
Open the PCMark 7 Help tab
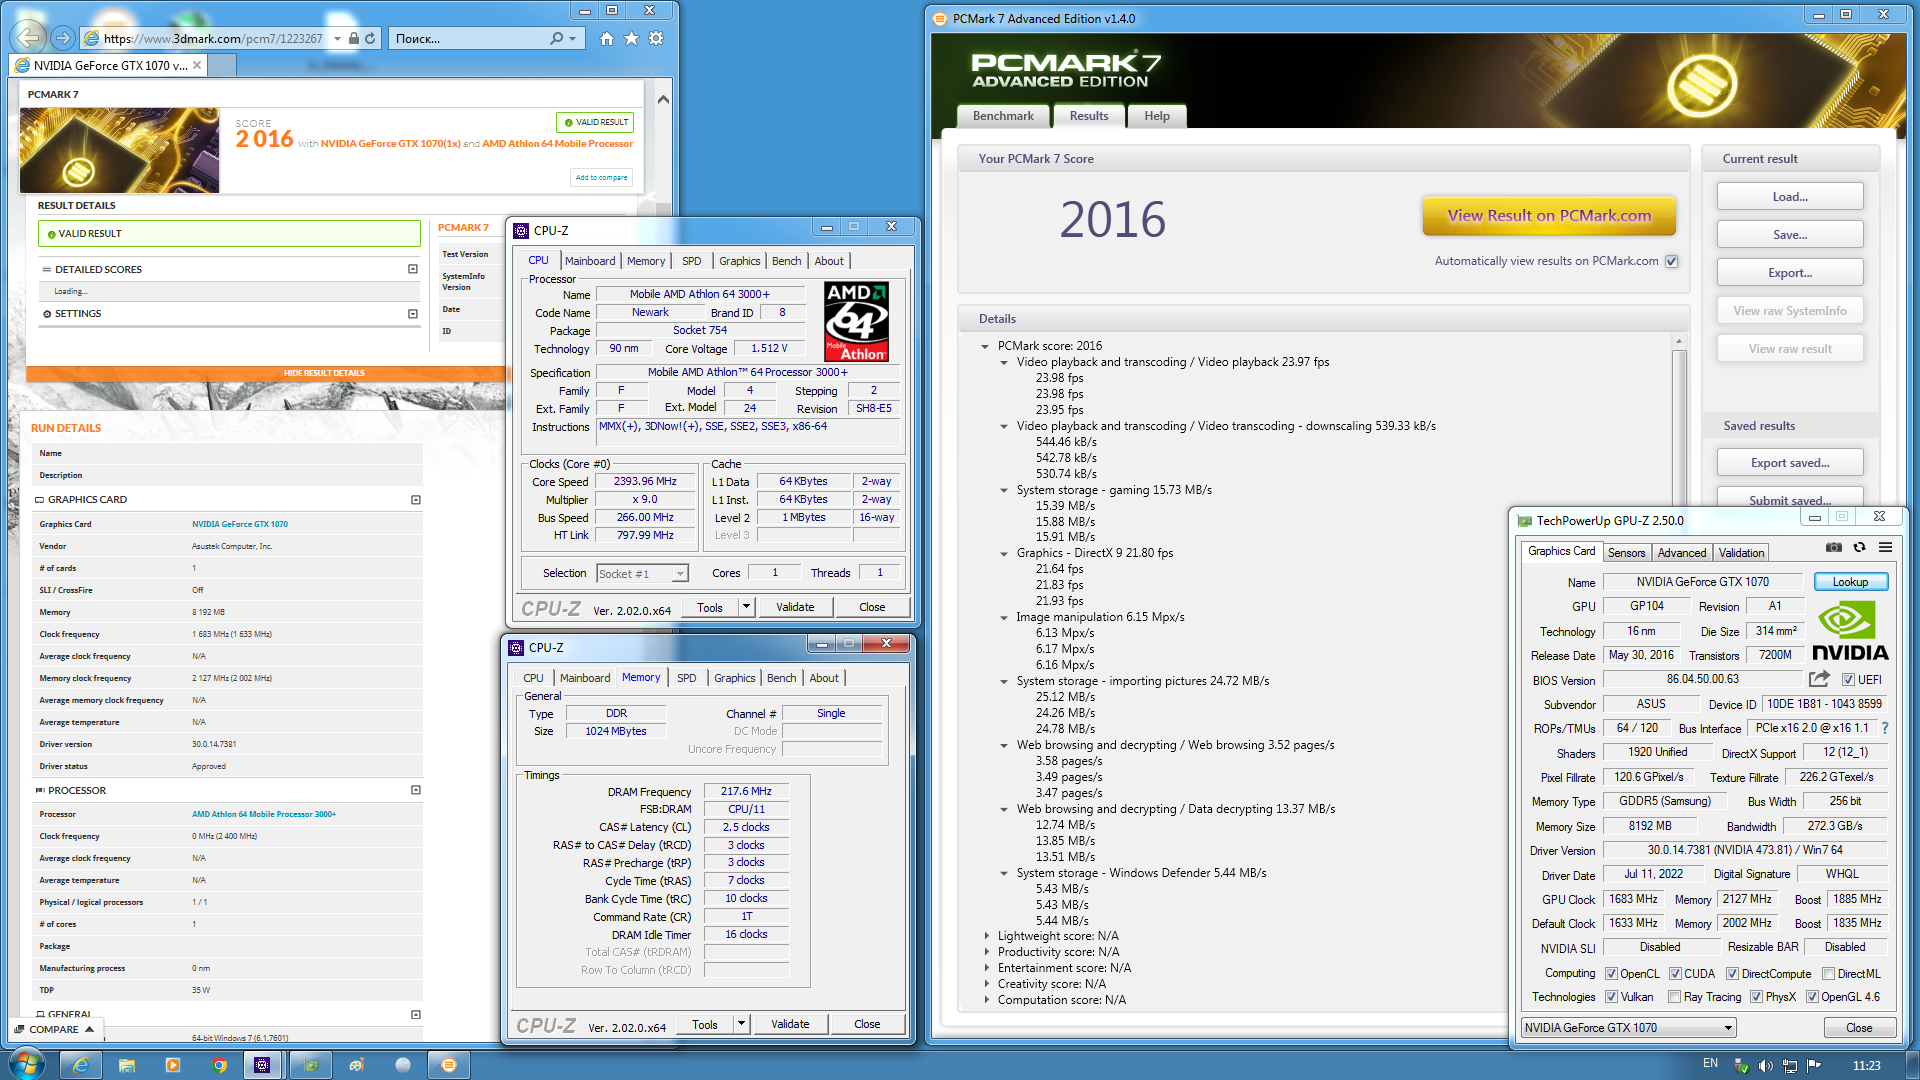(x=1157, y=116)
